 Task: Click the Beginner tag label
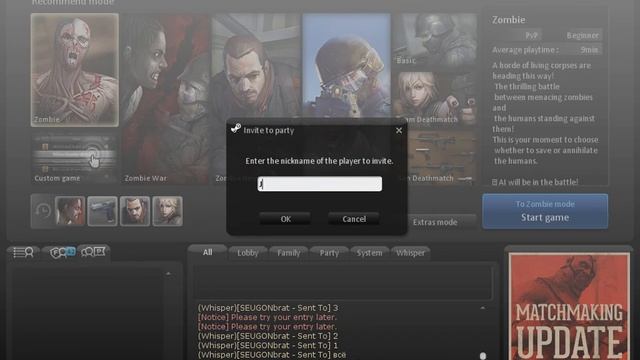tap(582, 36)
